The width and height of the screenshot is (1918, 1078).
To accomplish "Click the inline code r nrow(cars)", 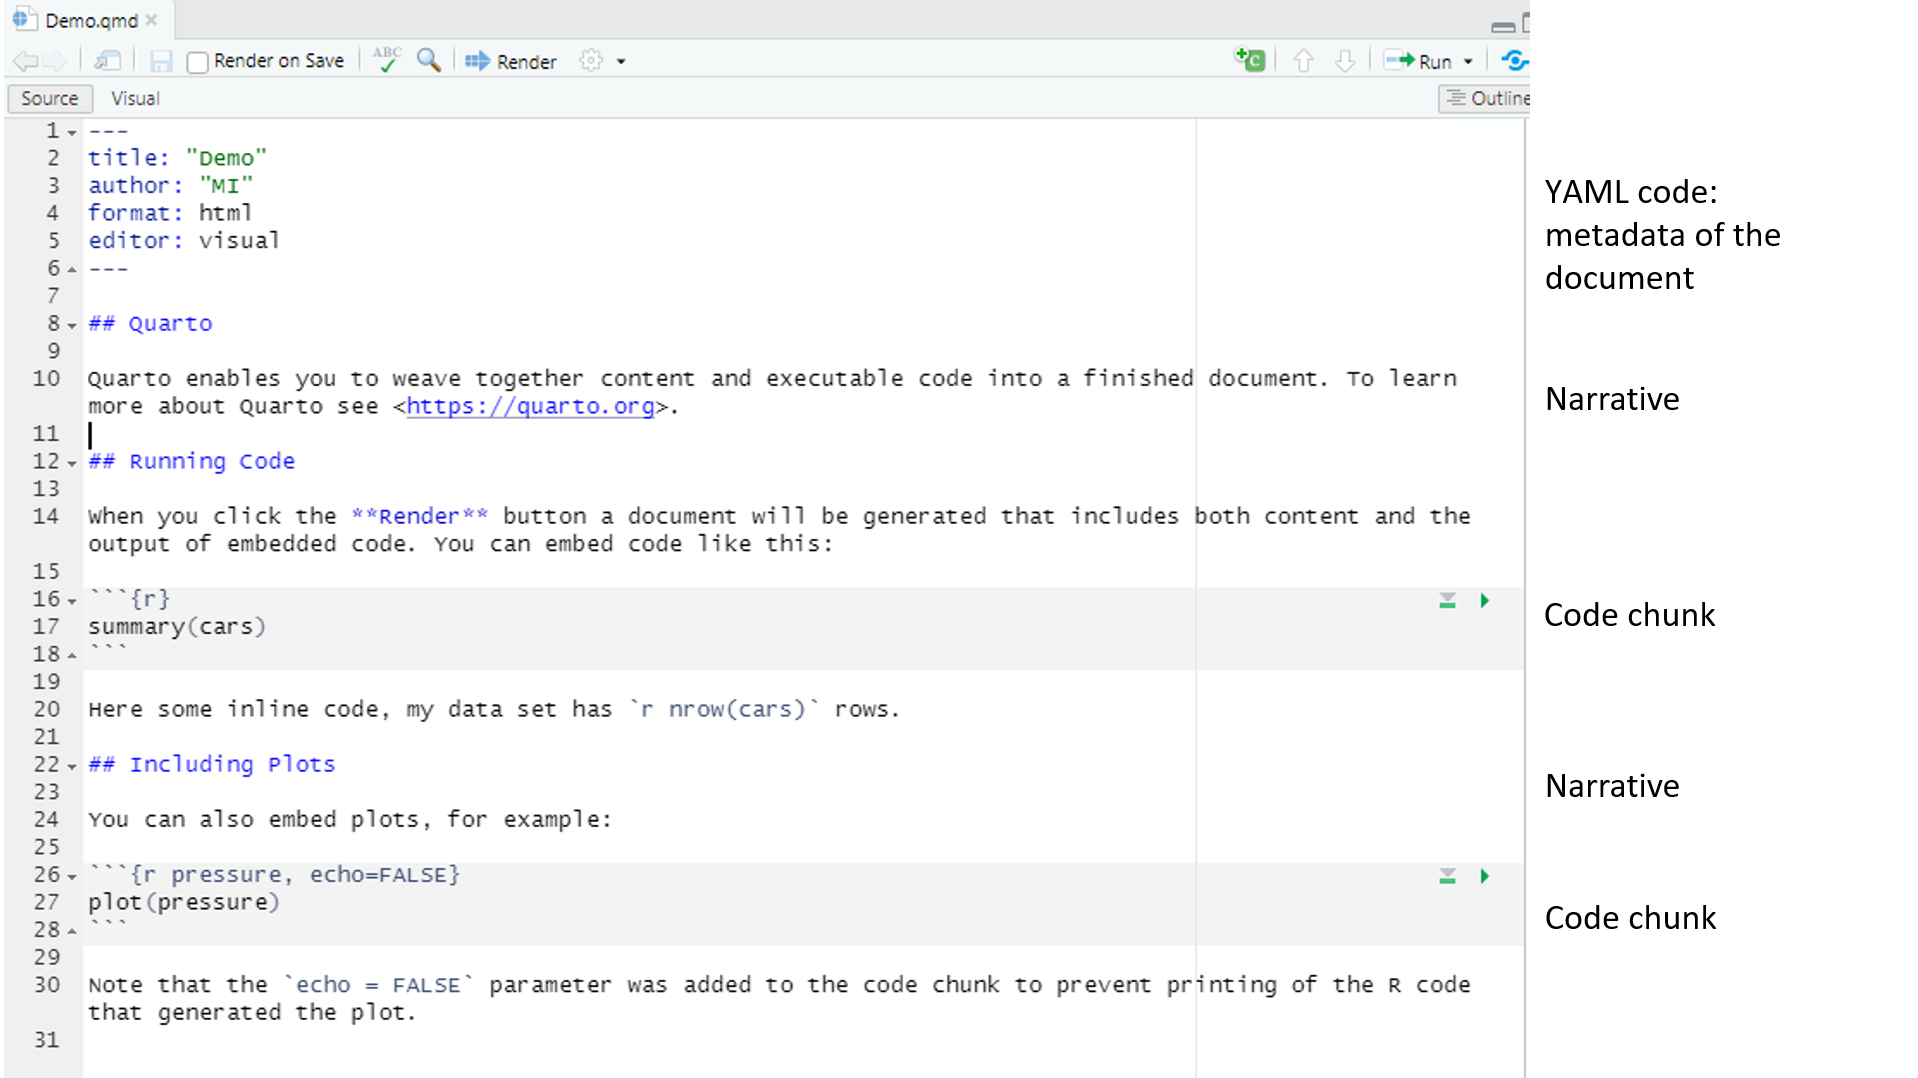I will pyautogui.click(x=725, y=709).
